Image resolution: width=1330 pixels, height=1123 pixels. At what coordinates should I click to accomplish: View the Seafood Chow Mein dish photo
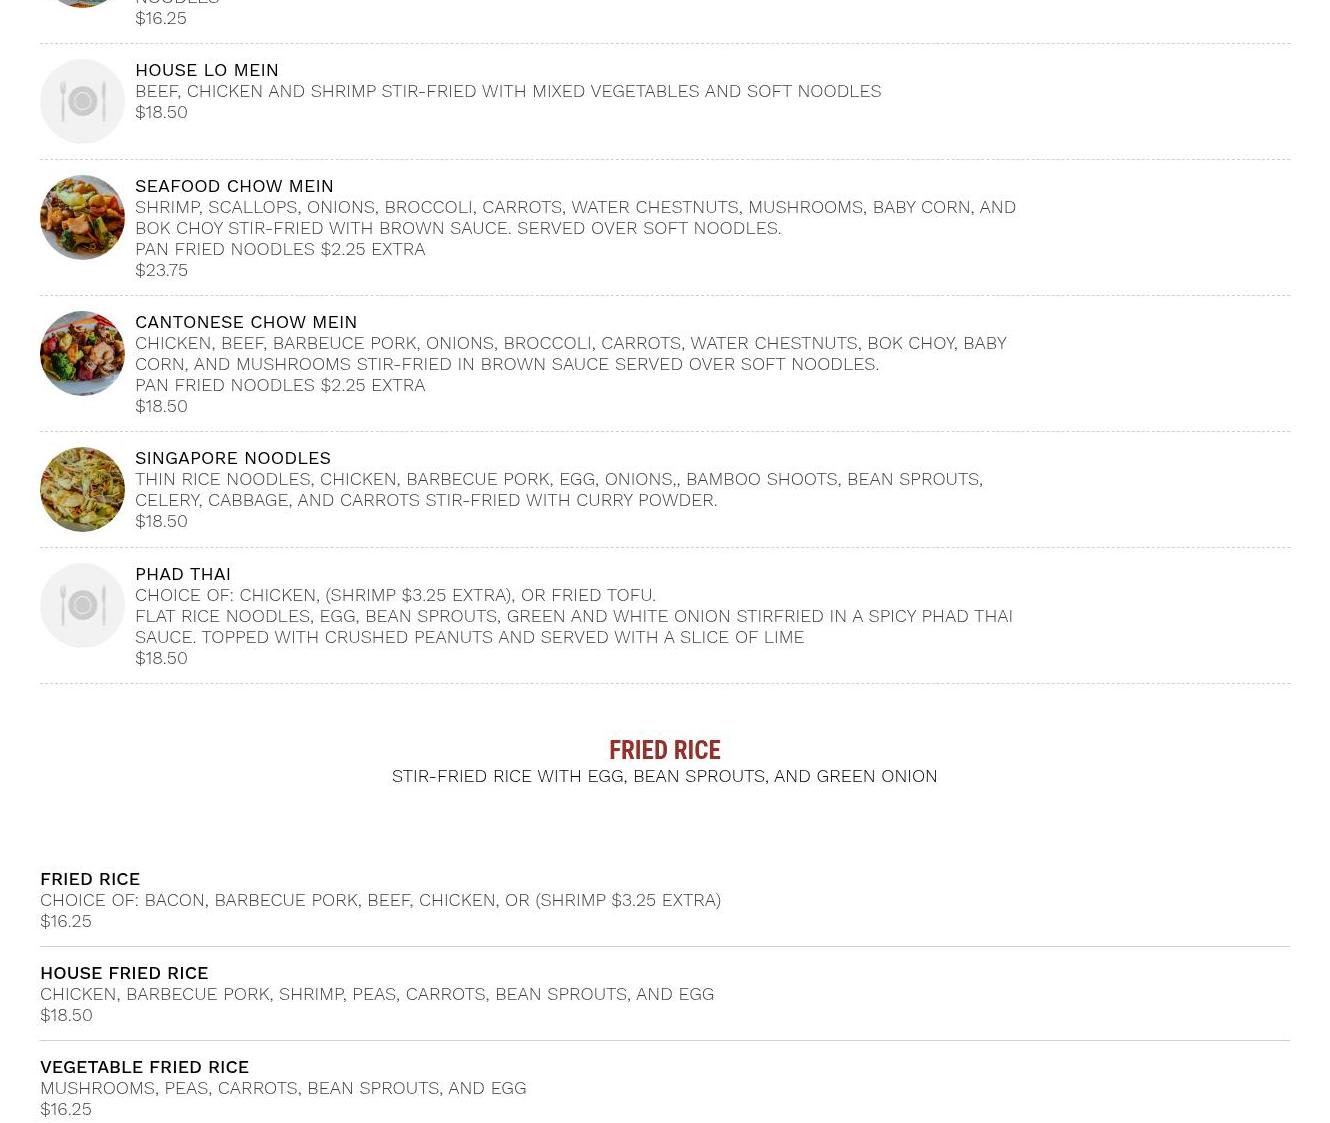pyautogui.click(x=82, y=217)
